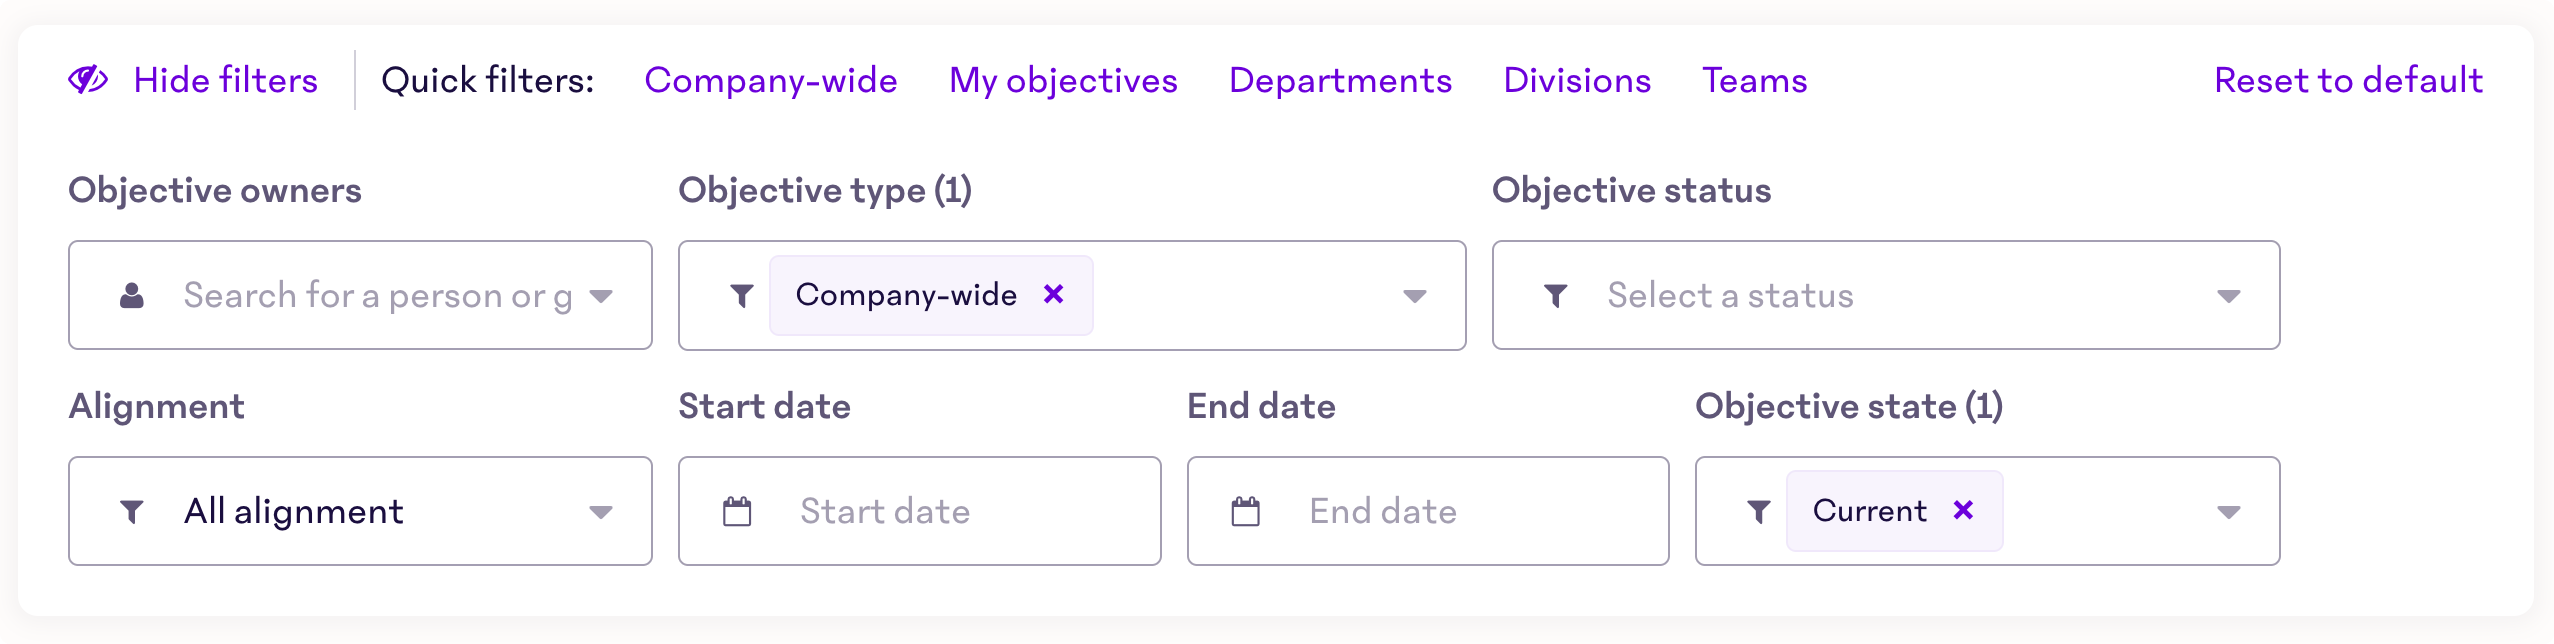Click the calendar icon in Start date
Image resolution: width=2554 pixels, height=644 pixels.
point(737,511)
